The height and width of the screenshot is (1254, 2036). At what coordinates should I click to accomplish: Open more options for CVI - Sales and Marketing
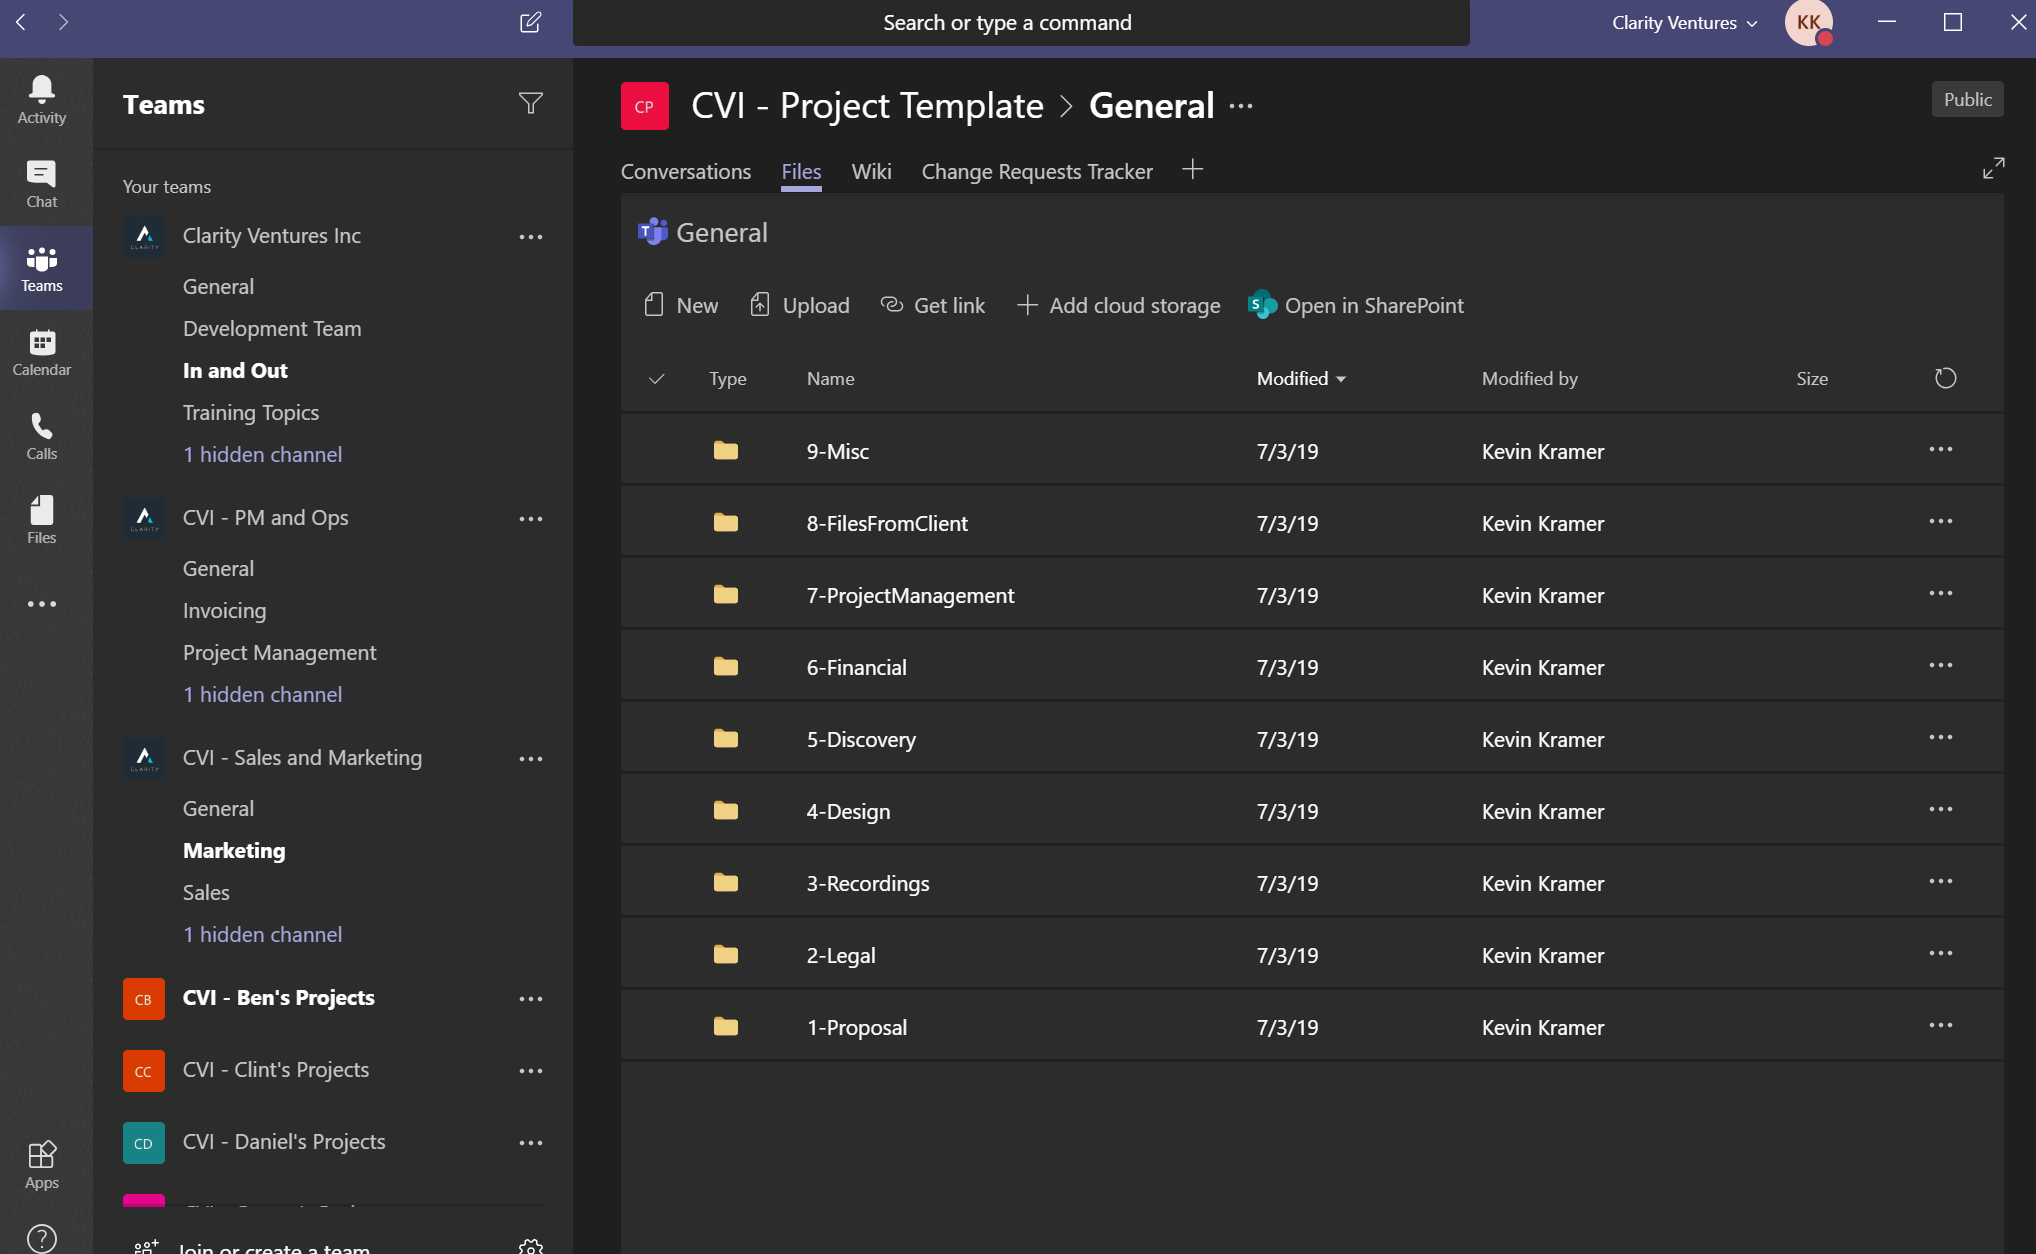click(x=531, y=759)
